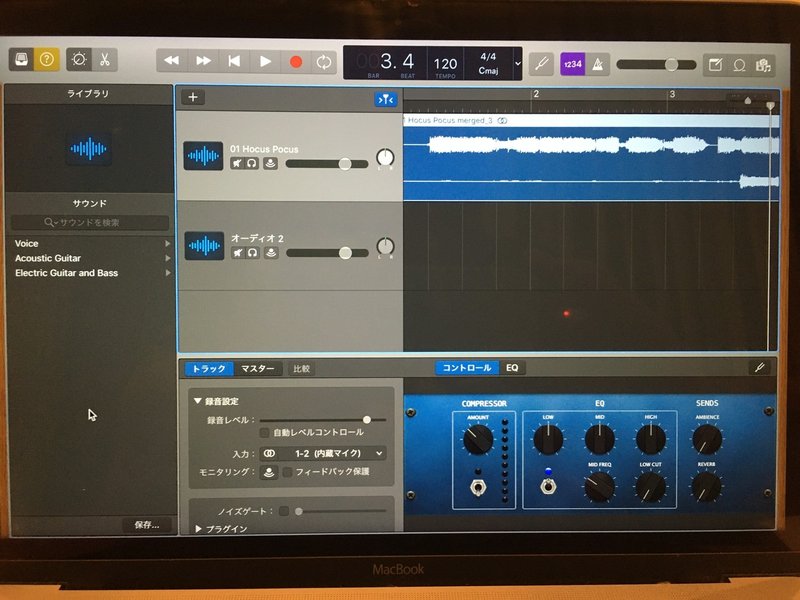Image resolution: width=800 pixels, height=600 pixels.
Task: Open the scissors Editors button
Action: (x=105, y=60)
